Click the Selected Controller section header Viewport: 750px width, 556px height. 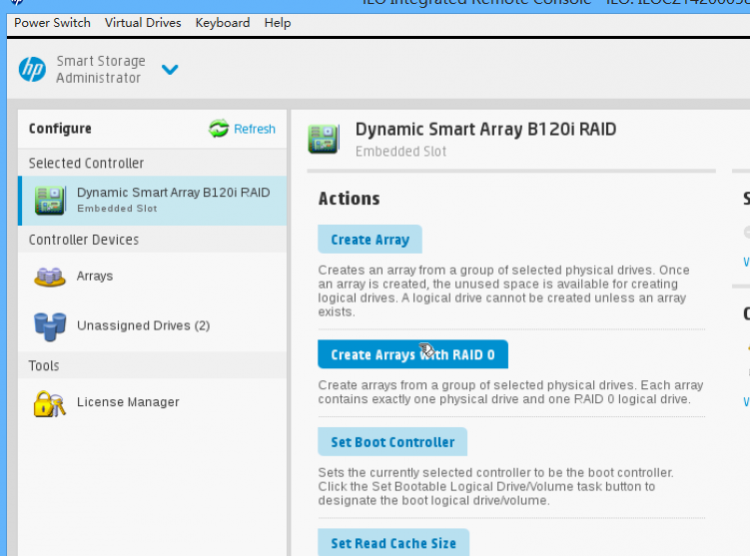86,163
